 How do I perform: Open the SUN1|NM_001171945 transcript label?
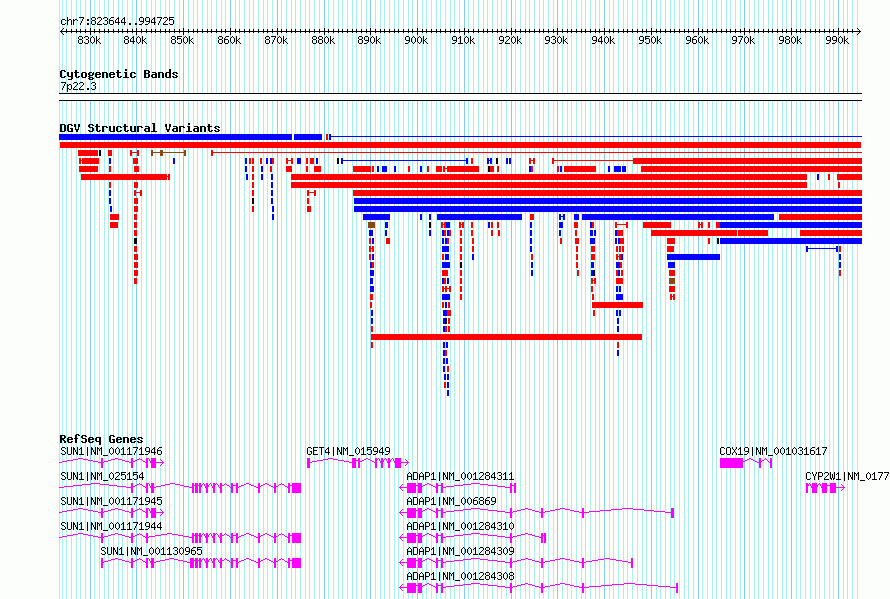111,501
